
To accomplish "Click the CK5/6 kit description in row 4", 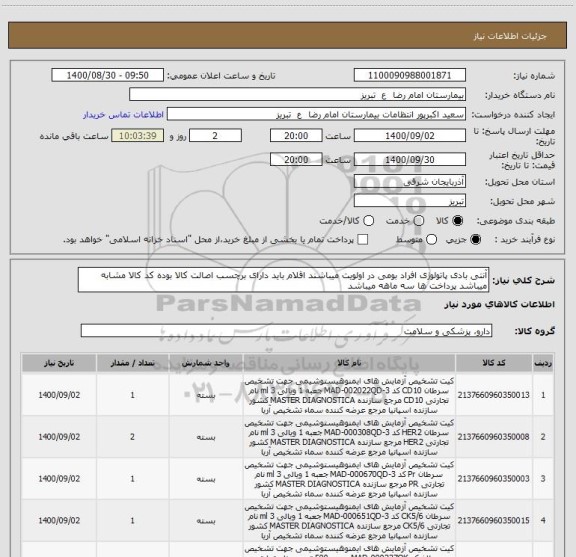I will [349, 521].
